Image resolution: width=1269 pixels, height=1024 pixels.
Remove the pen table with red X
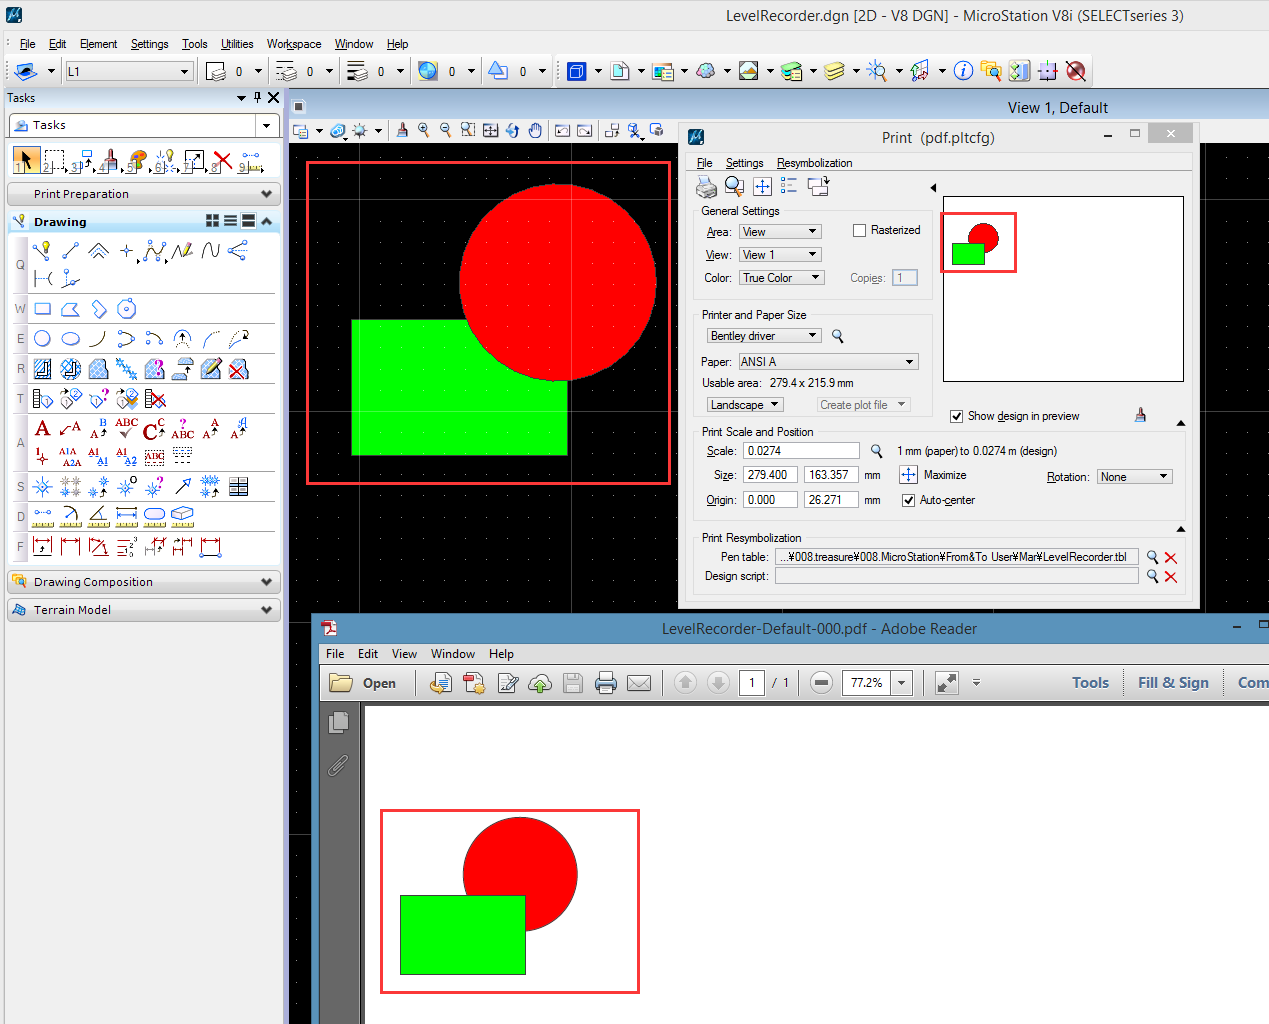coord(1171,558)
